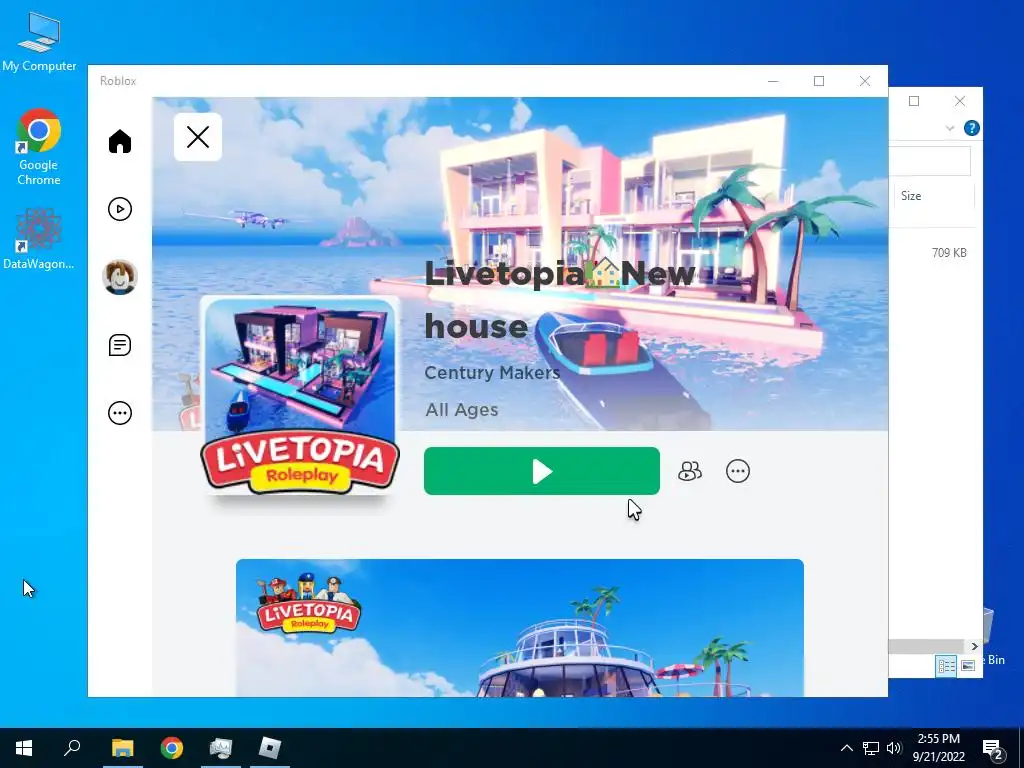This screenshot has height=768, width=1024.
Task: Open game options ellipsis beside Play
Action: [738, 471]
